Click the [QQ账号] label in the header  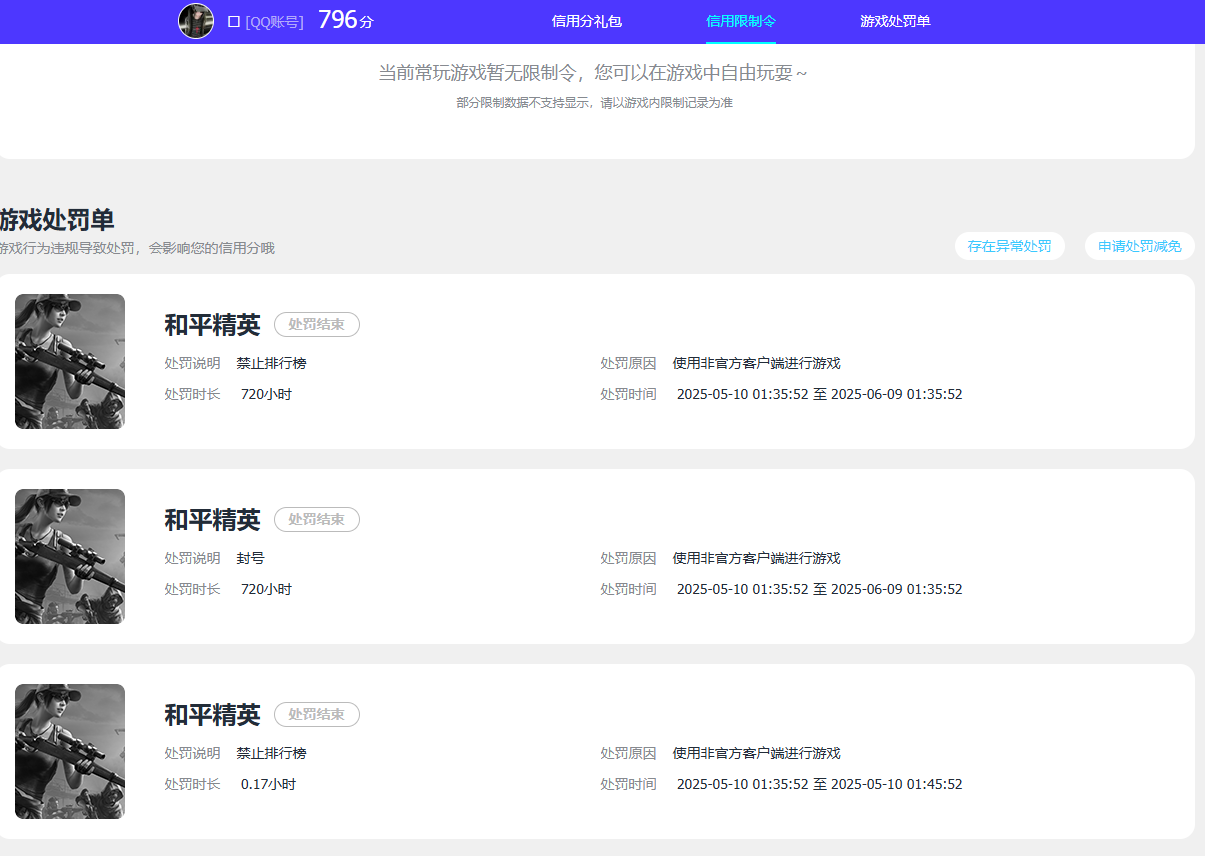point(274,22)
